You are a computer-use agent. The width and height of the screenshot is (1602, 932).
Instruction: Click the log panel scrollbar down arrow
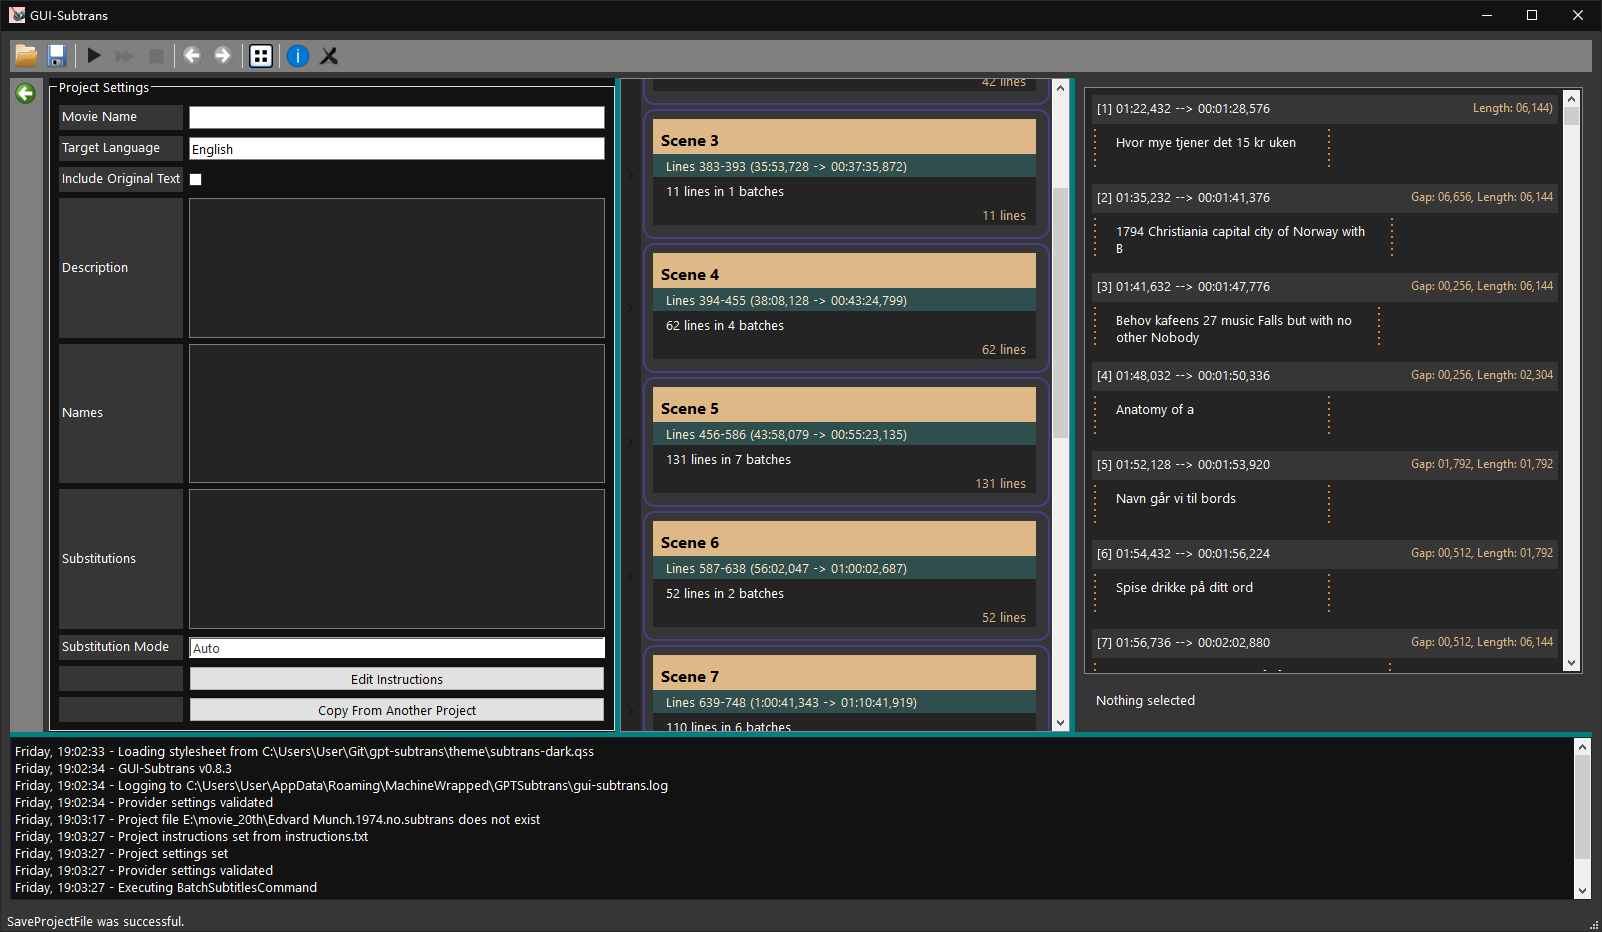click(1582, 891)
